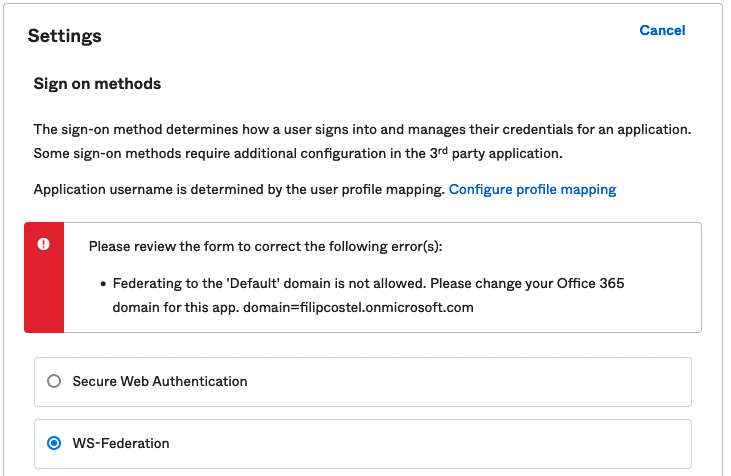Click the Cancel link in Settings
The height and width of the screenshot is (476, 731).
click(662, 31)
